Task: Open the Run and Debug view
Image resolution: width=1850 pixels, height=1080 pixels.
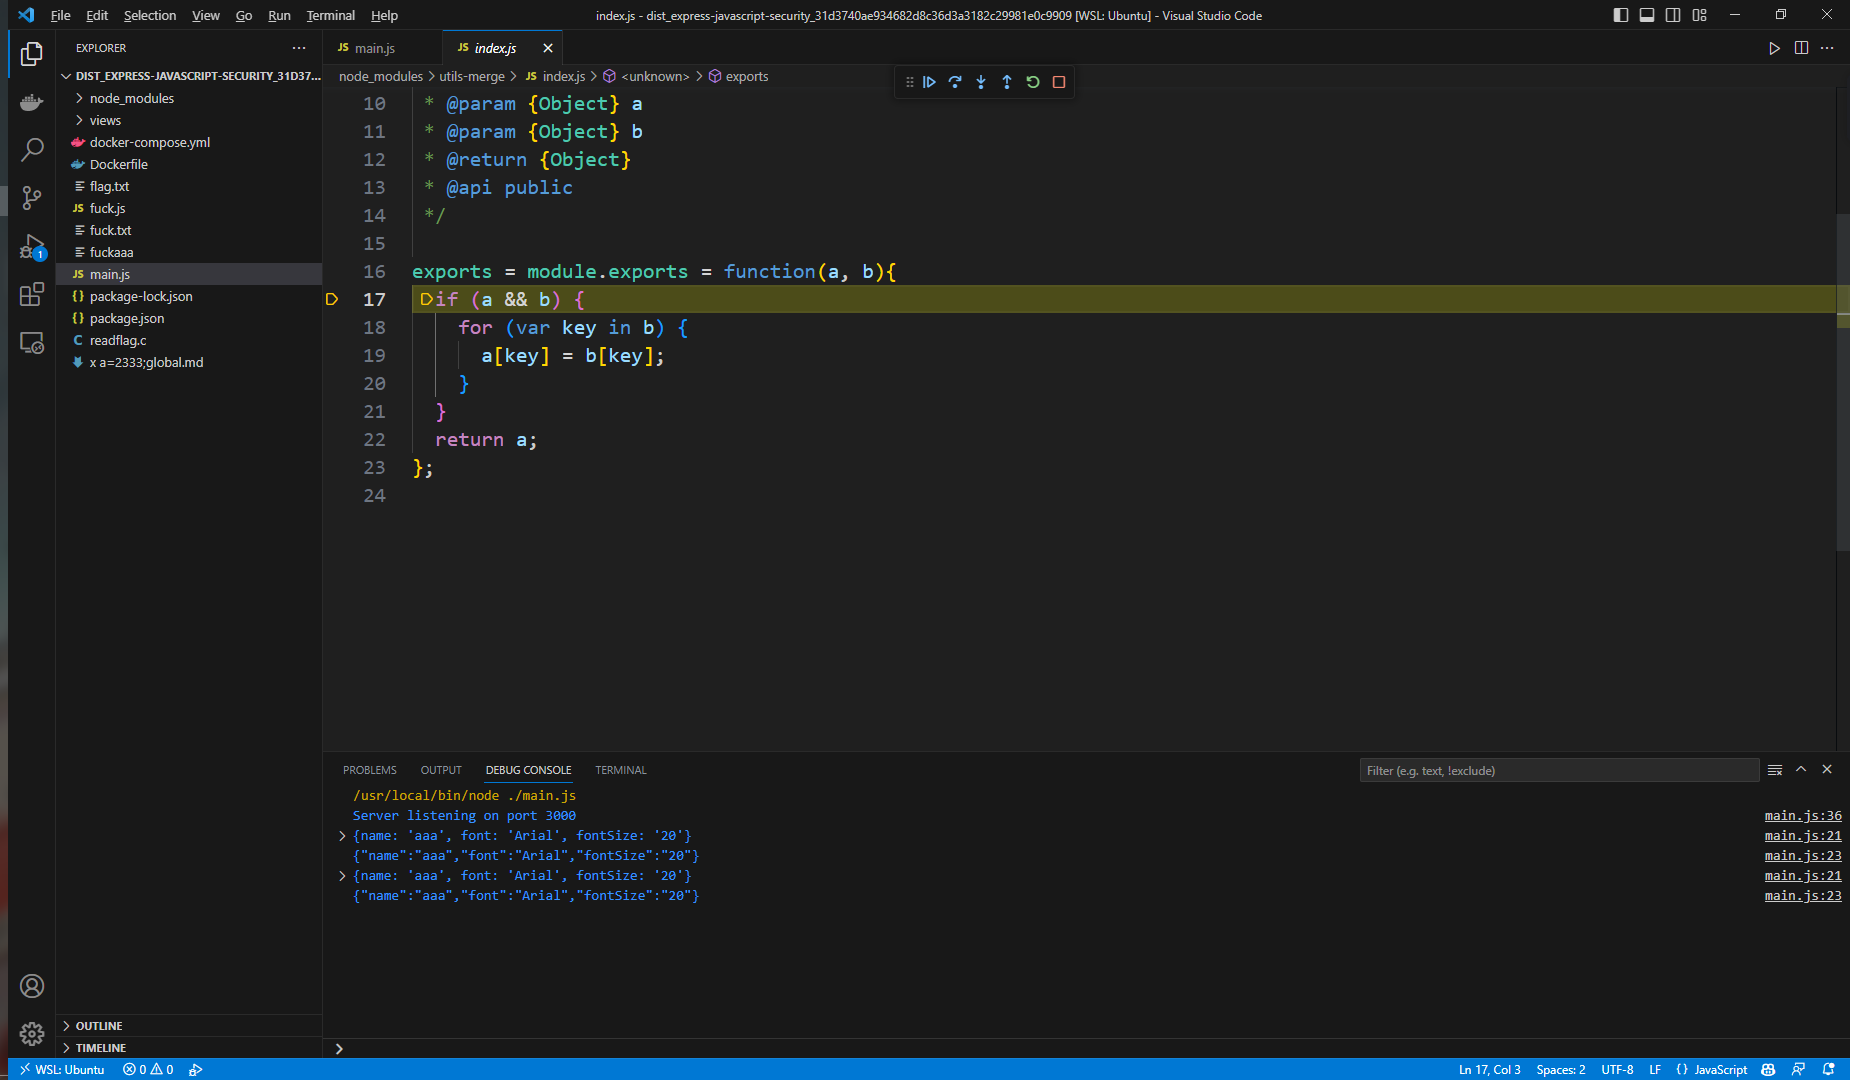Action: 32,246
